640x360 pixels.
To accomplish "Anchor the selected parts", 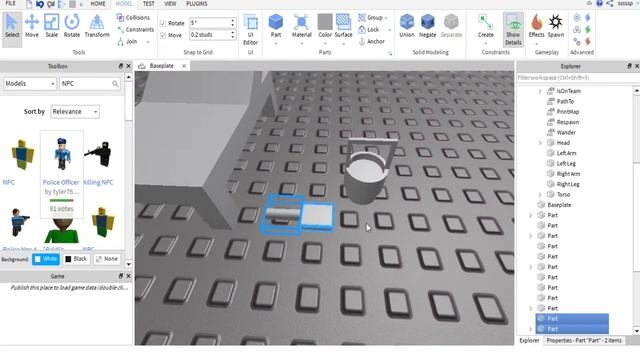I will pyautogui.click(x=372, y=42).
